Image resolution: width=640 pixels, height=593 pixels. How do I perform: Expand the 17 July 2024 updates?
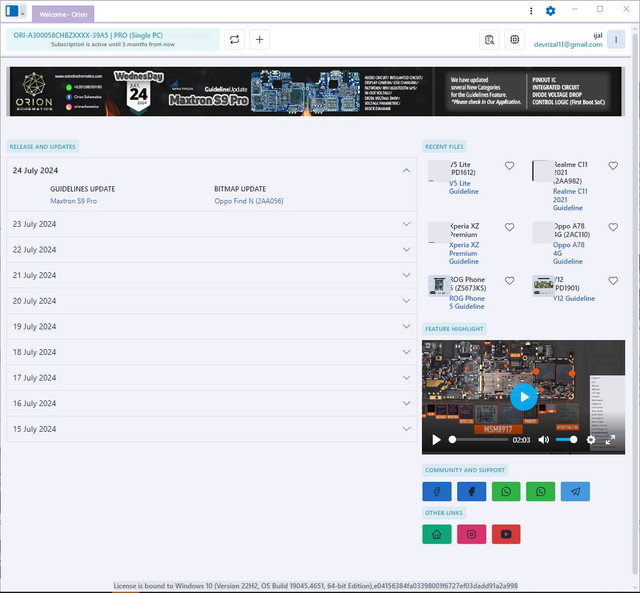point(211,378)
